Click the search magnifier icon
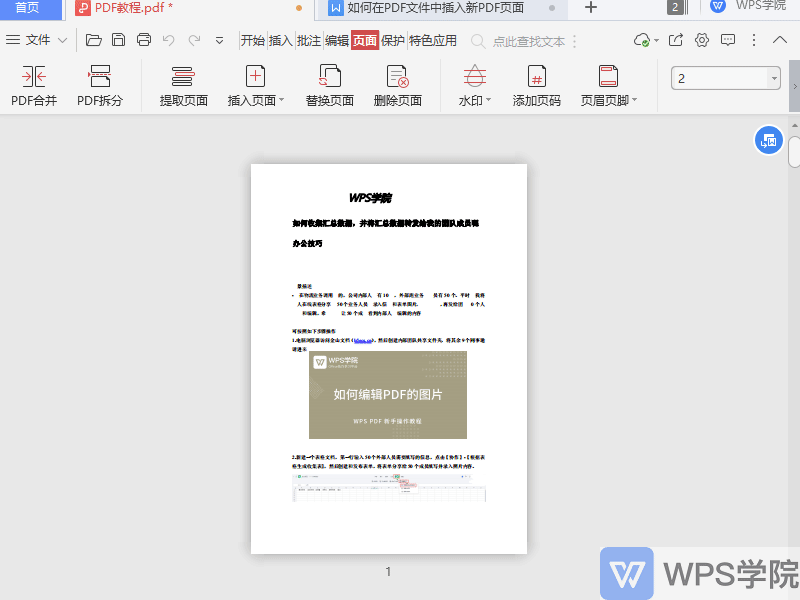 click(478, 41)
